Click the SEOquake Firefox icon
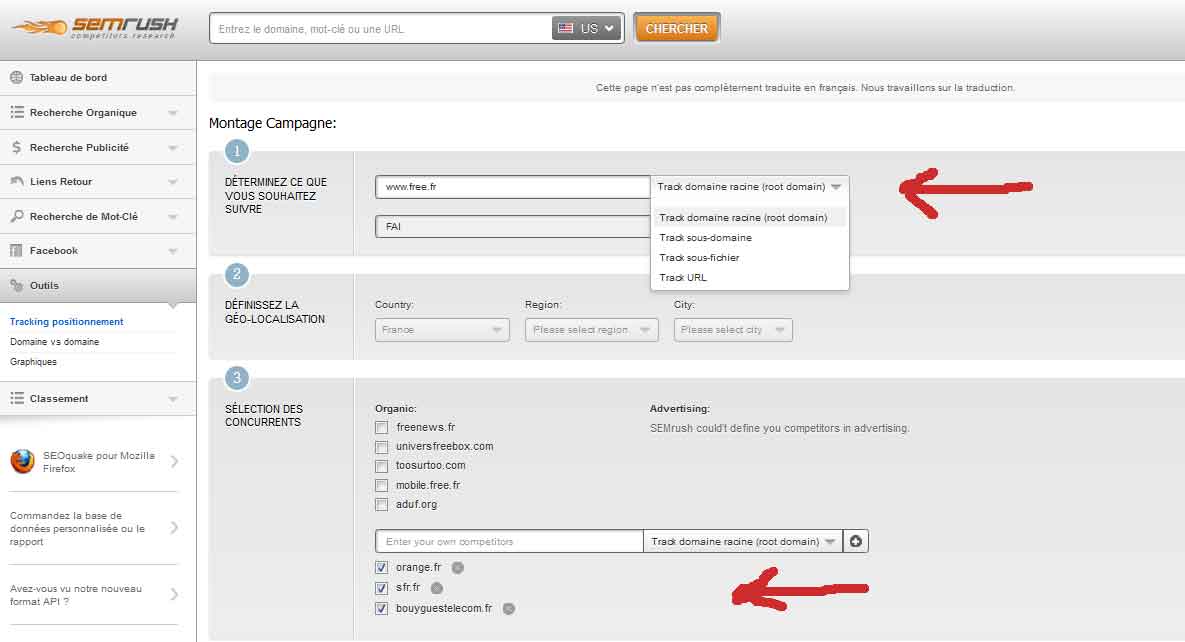The height and width of the screenshot is (642, 1185). coord(23,461)
